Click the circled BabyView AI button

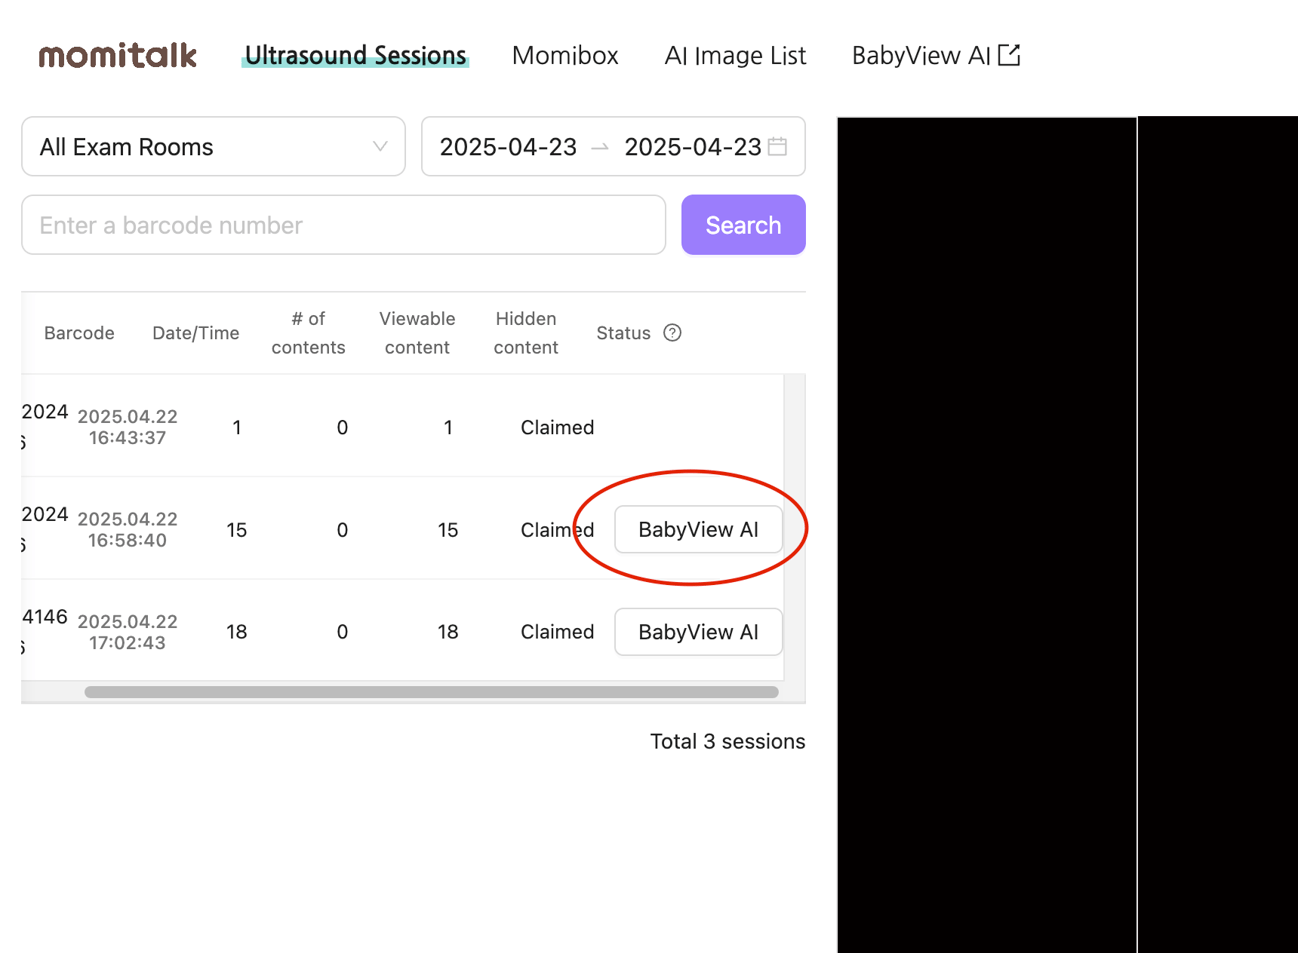click(x=698, y=529)
